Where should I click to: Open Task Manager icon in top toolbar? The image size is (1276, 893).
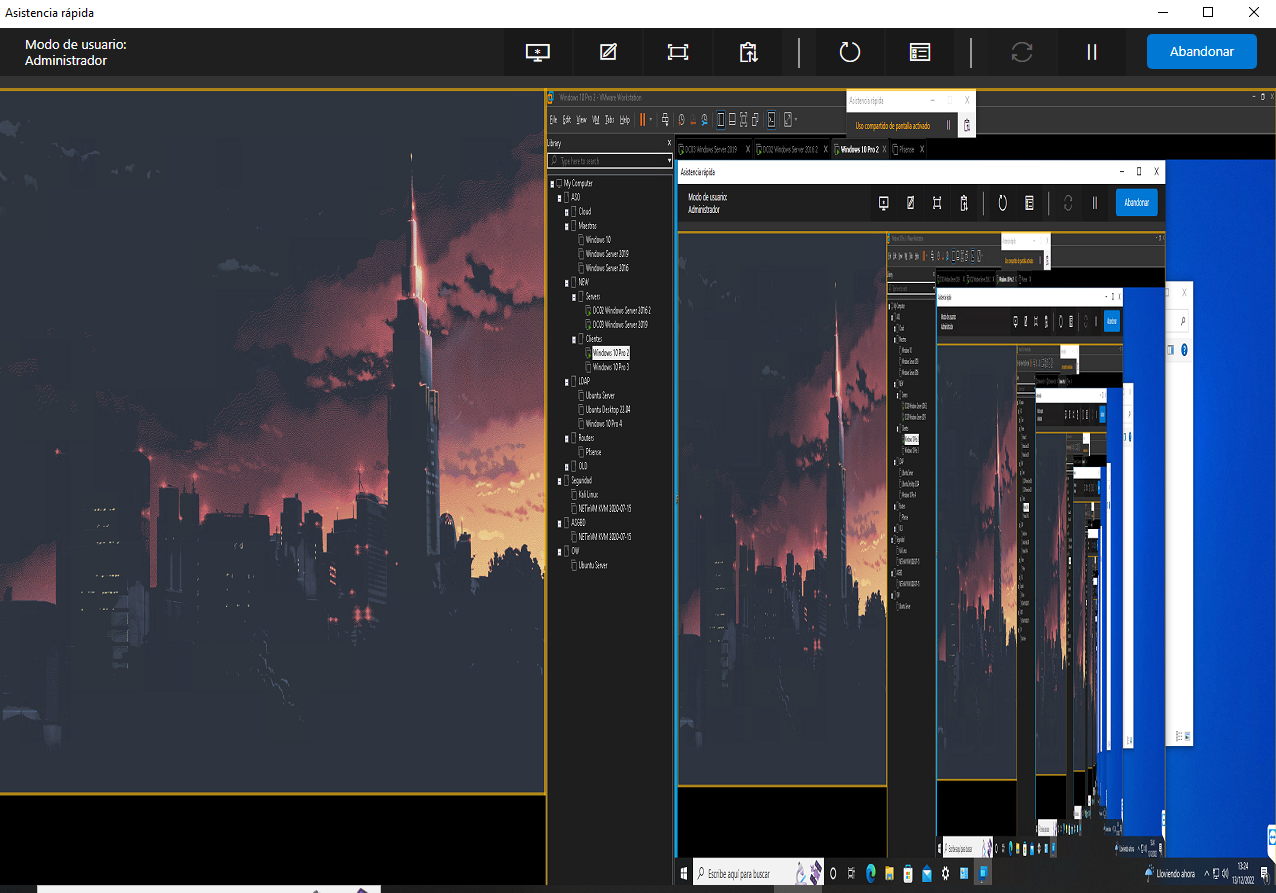tap(920, 52)
